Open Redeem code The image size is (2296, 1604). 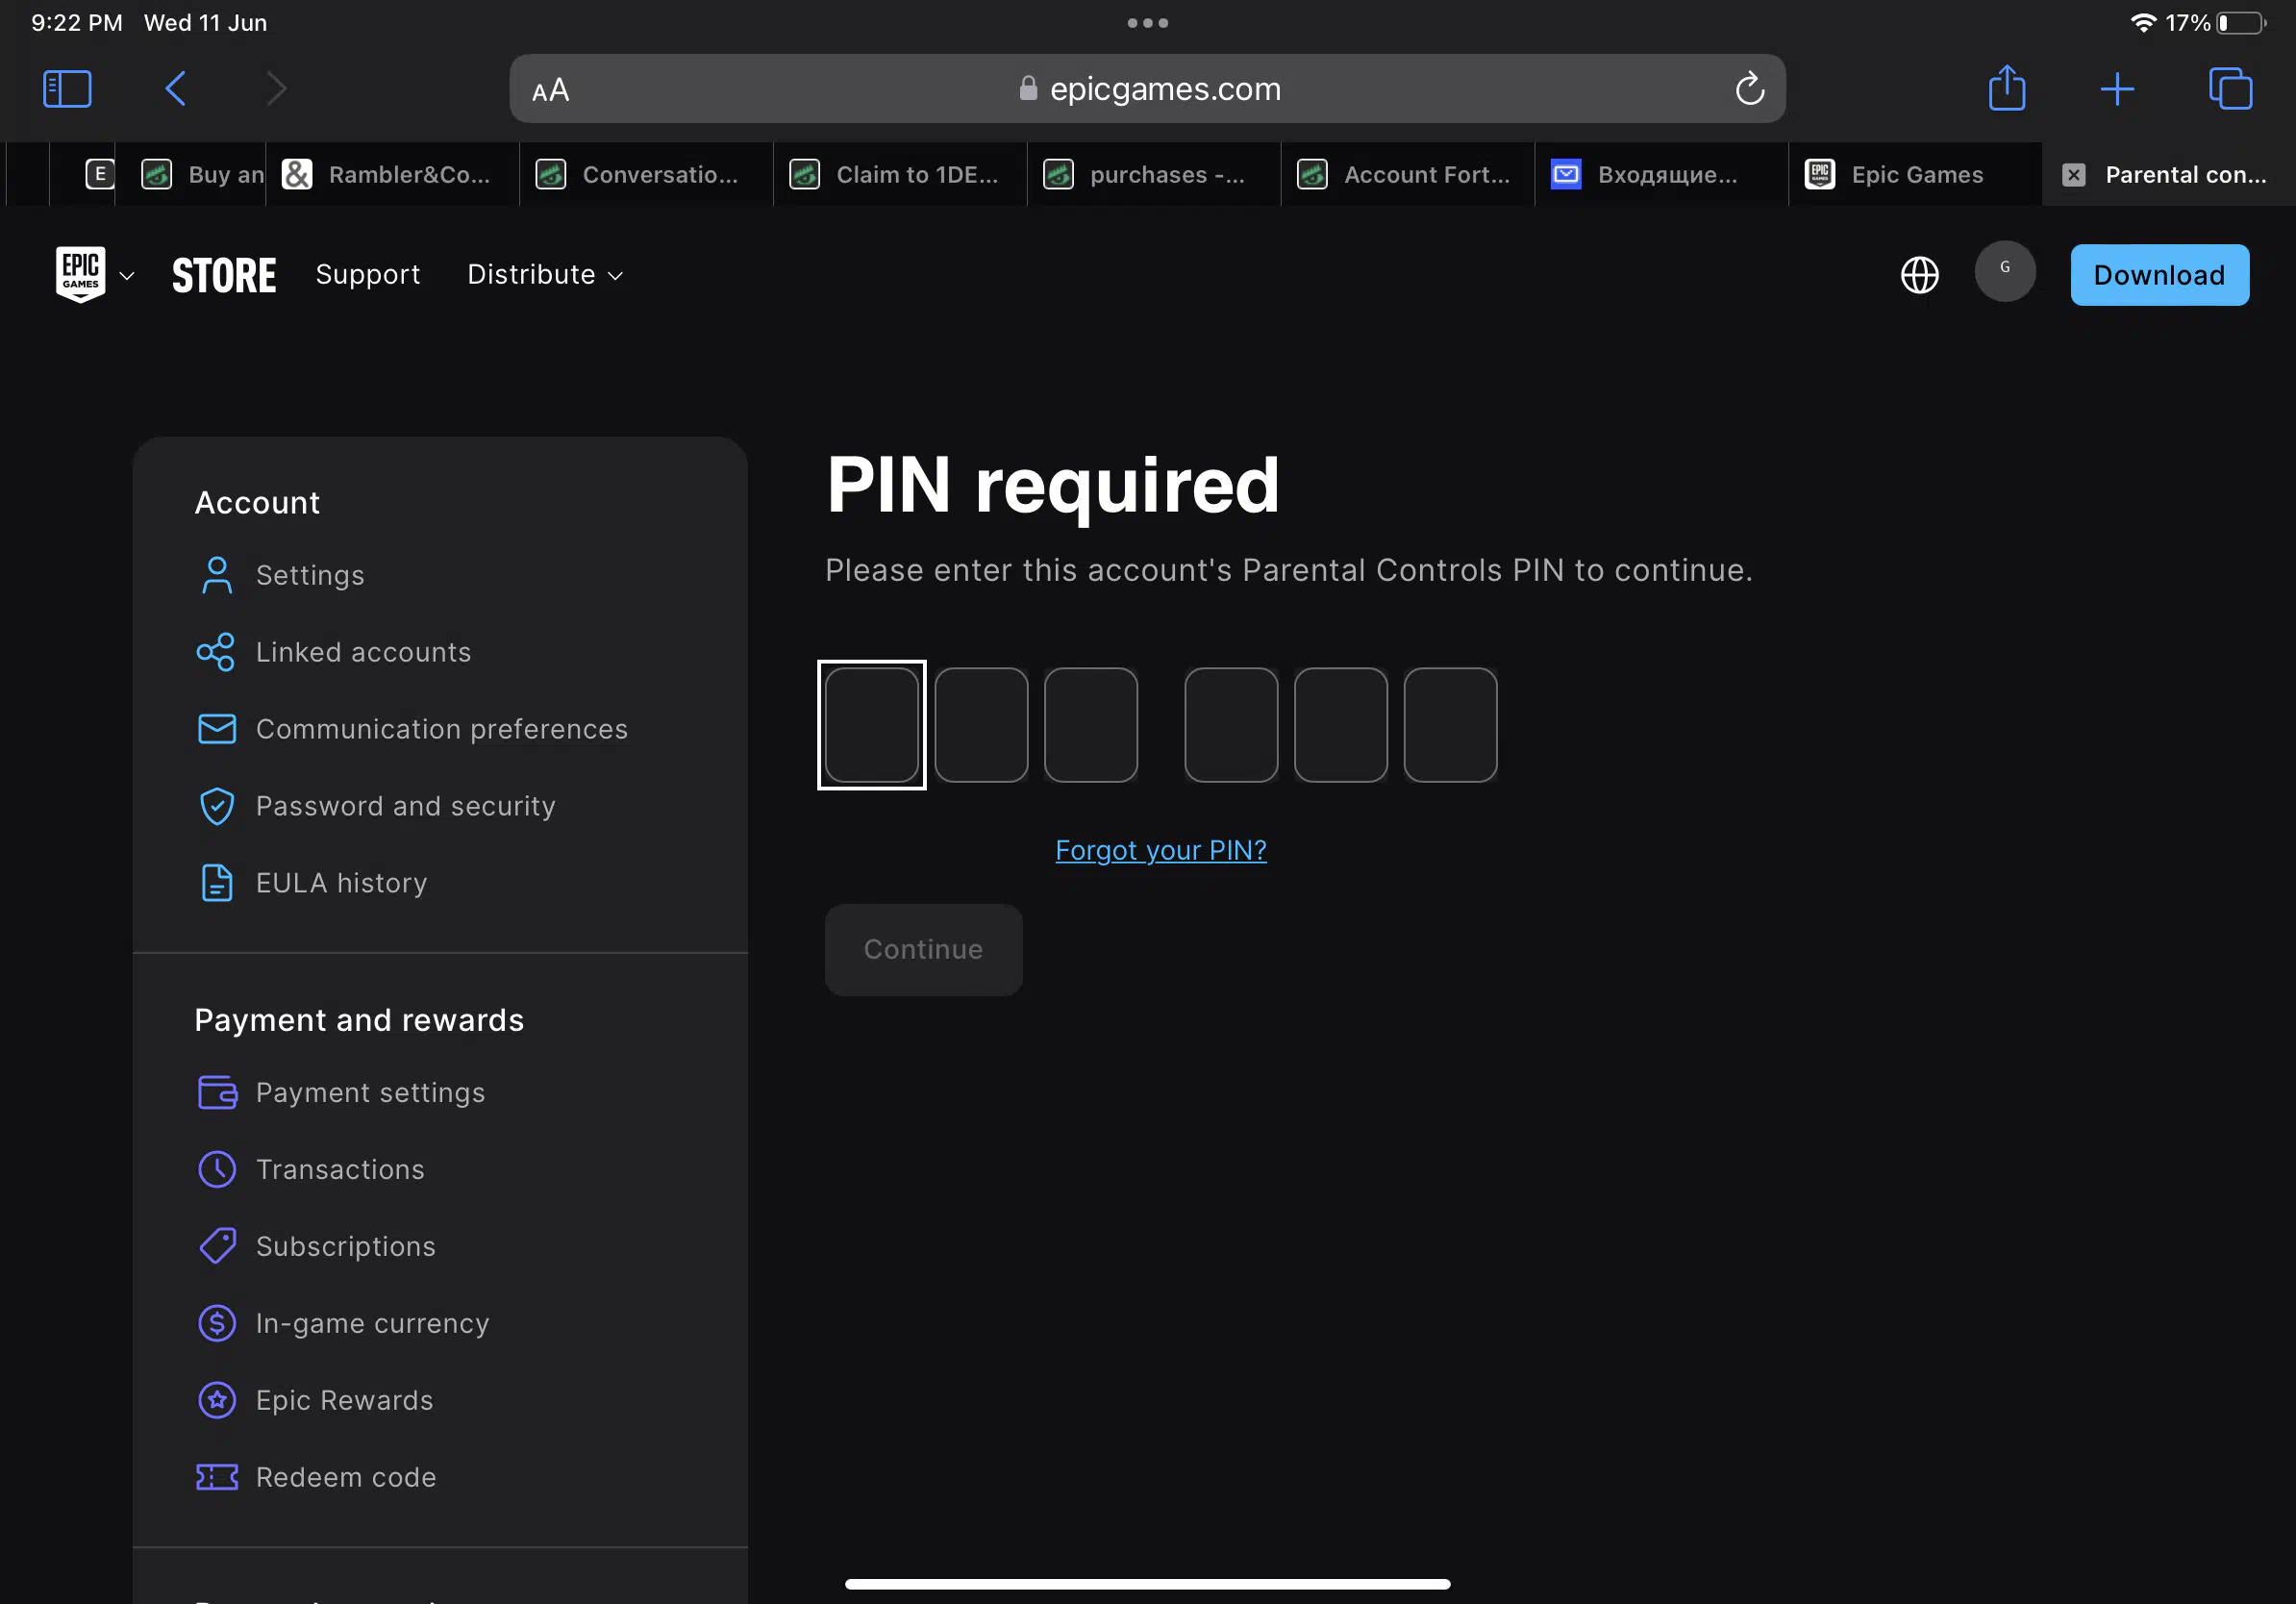coord(346,1477)
